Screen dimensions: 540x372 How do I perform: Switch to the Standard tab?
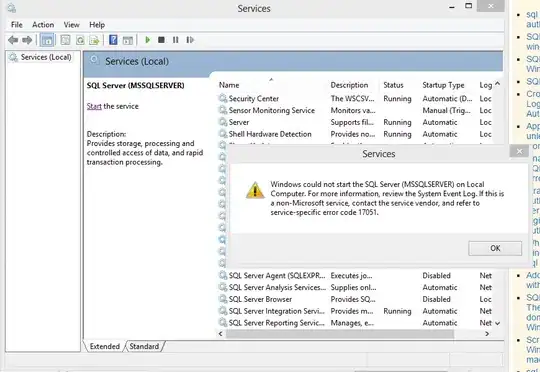click(x=144, y=346)
